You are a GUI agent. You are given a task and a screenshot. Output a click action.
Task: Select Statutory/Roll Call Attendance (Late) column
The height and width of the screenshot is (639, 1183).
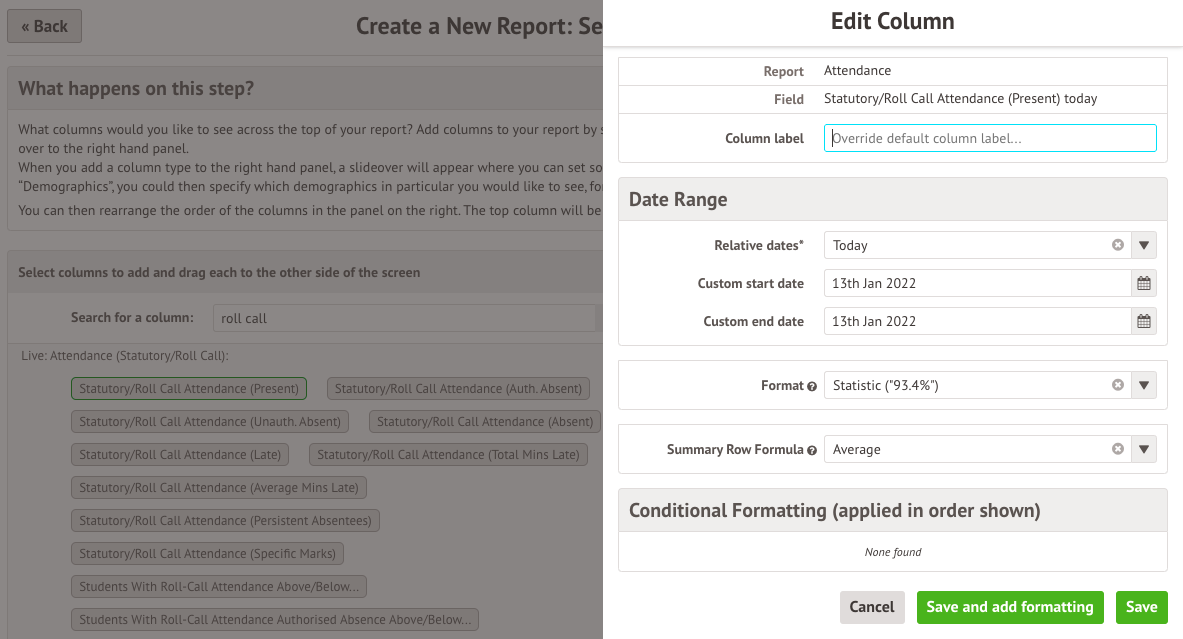coord(180,455)
